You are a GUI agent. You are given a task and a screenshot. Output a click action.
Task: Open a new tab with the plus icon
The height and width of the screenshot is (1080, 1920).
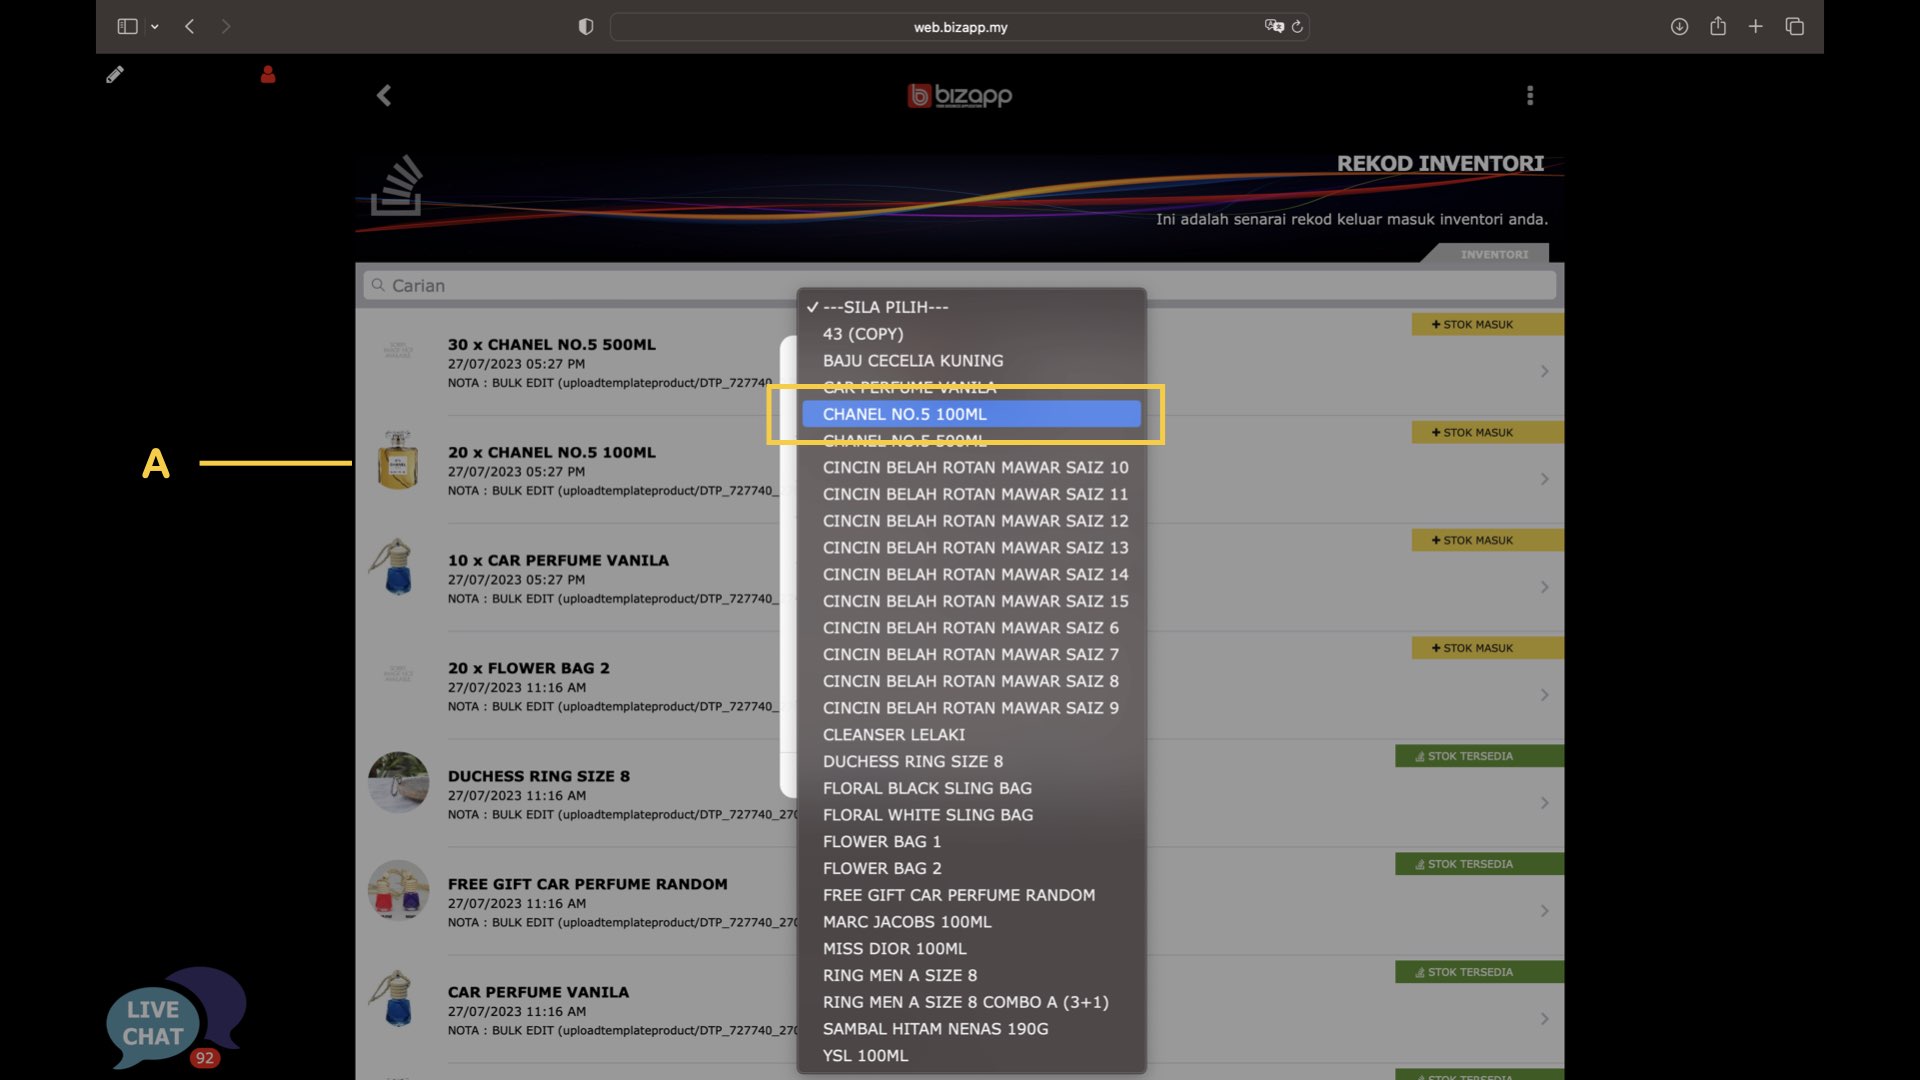(x=1756, y=27)
